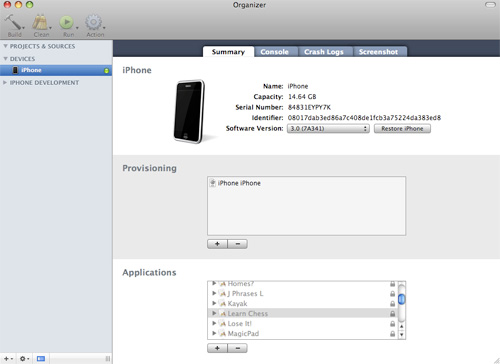Open the Action dropdown arrow
The image size is (500, 364).
pyautogui.click(x=104, y=28)
